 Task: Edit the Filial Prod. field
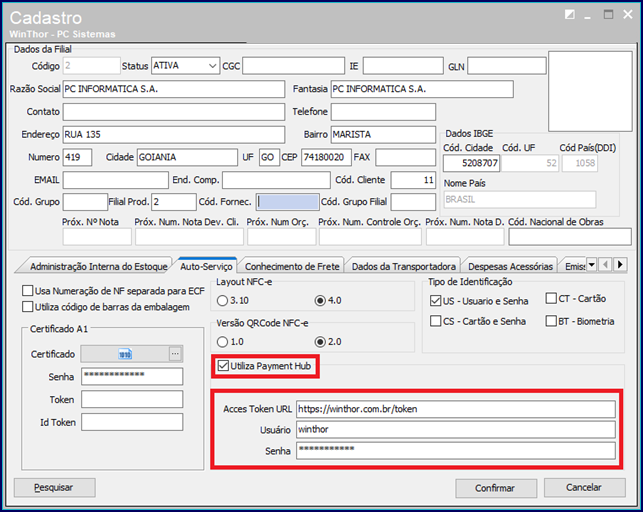click(174, 202)
